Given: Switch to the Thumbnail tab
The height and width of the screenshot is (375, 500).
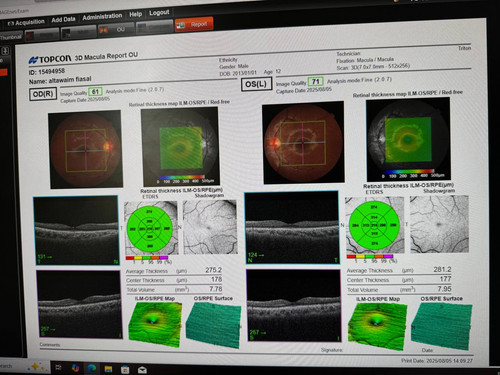Looking at the screenshot, I should click(11, 37).
